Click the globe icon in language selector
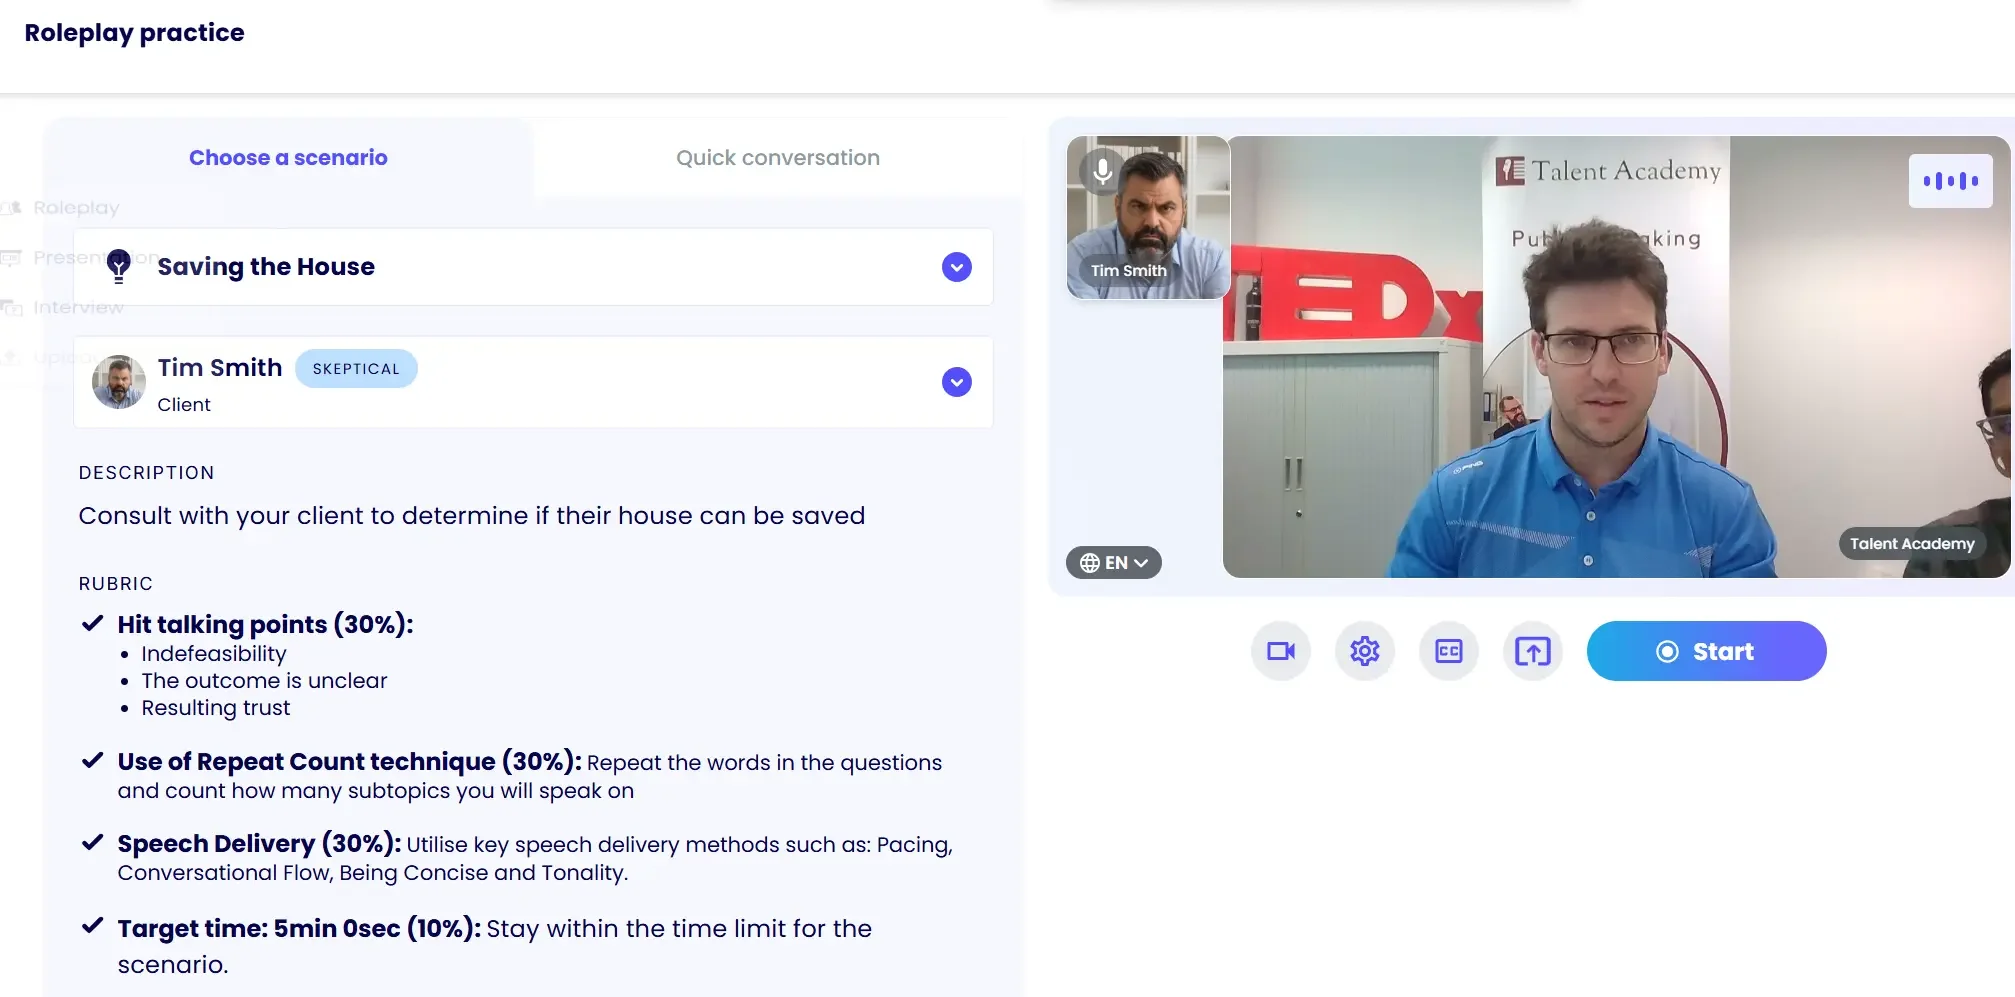The image size is (2015, 997). tap(1090, 563)
